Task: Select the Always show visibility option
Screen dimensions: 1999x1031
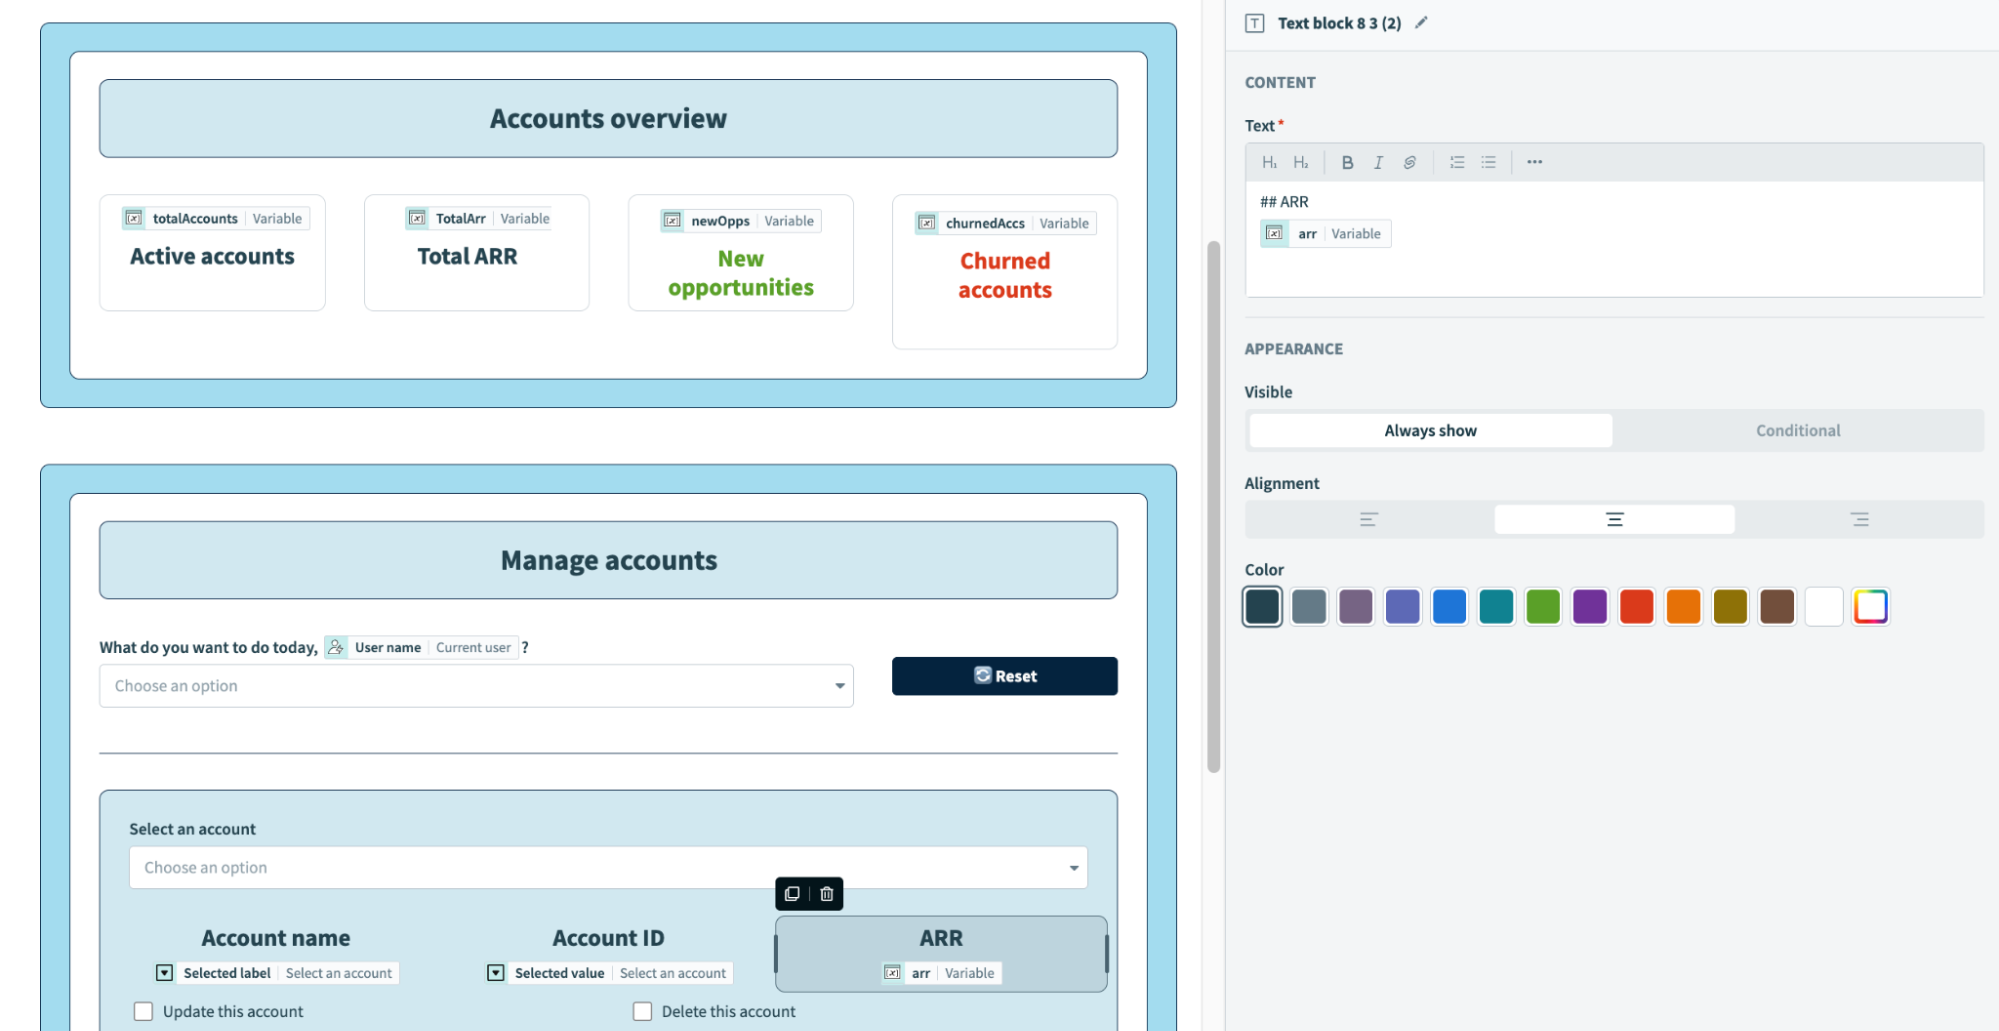Action: click(x=1430, y=430)
